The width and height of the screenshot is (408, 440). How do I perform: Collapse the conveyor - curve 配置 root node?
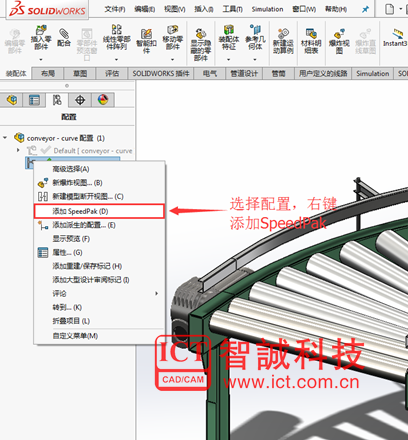point(5,137)
